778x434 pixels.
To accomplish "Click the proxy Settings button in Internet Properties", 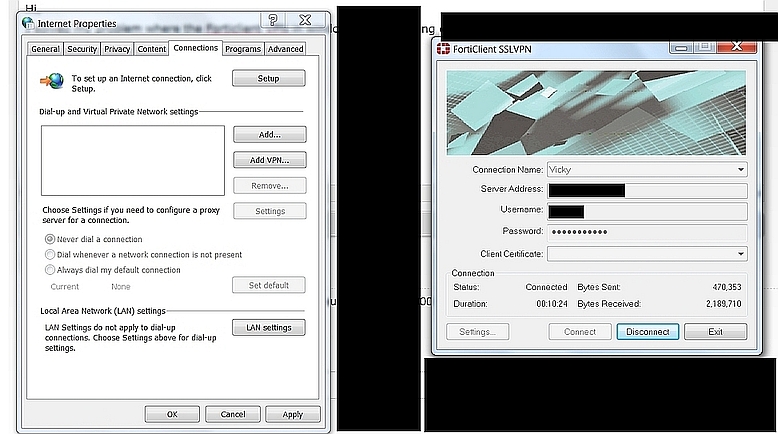I will (x=269, y=211).
